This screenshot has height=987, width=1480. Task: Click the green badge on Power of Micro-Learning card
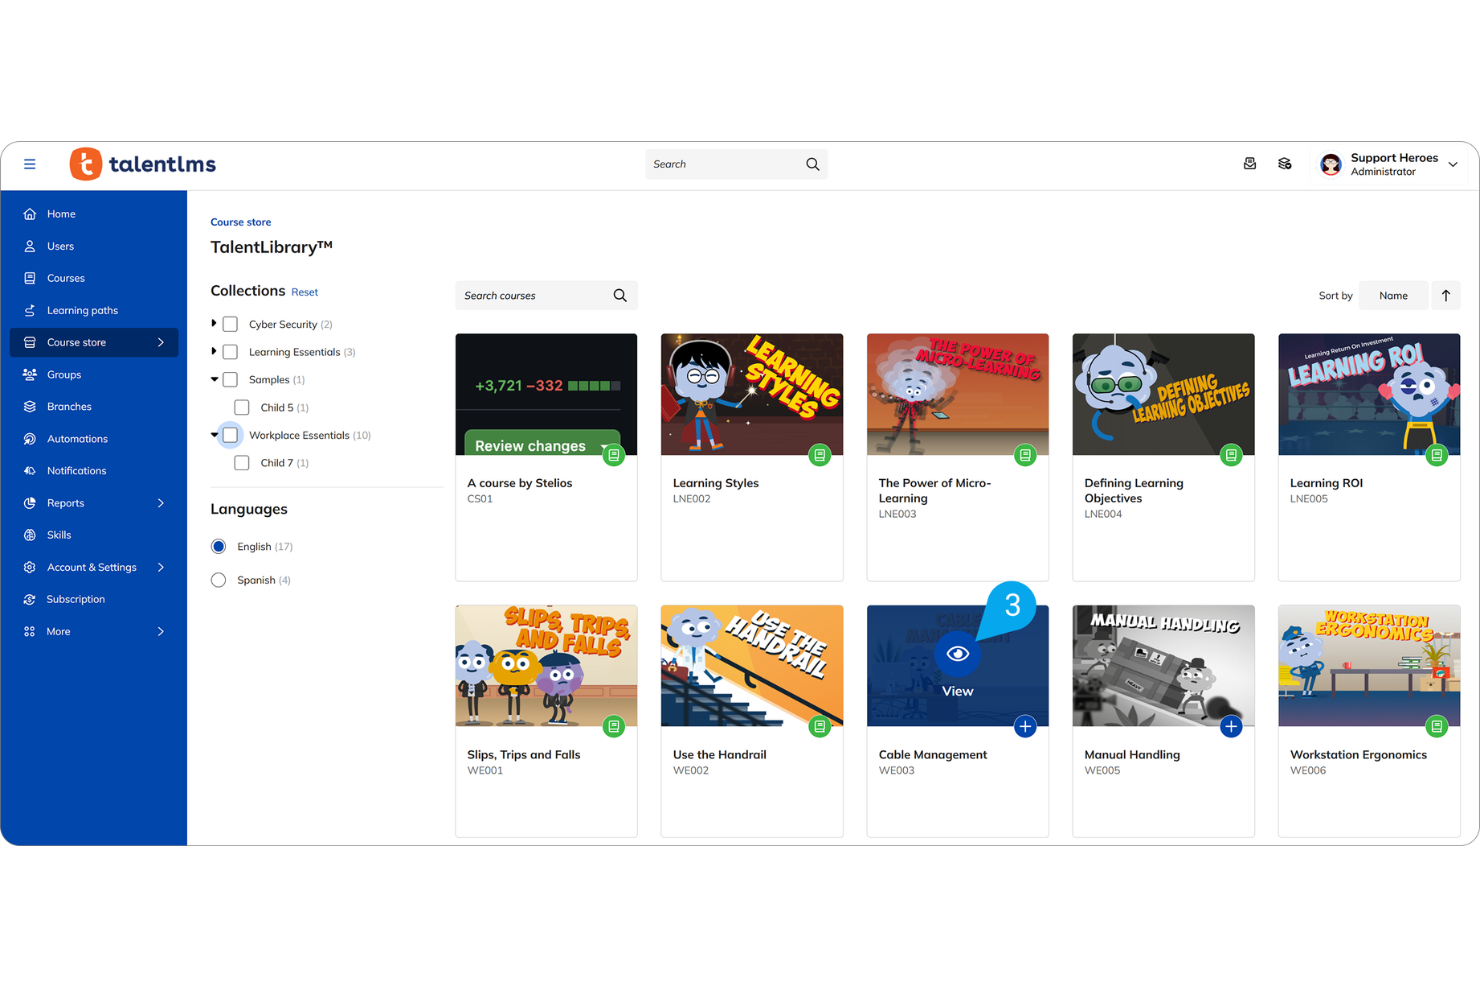pos(1025,456)
